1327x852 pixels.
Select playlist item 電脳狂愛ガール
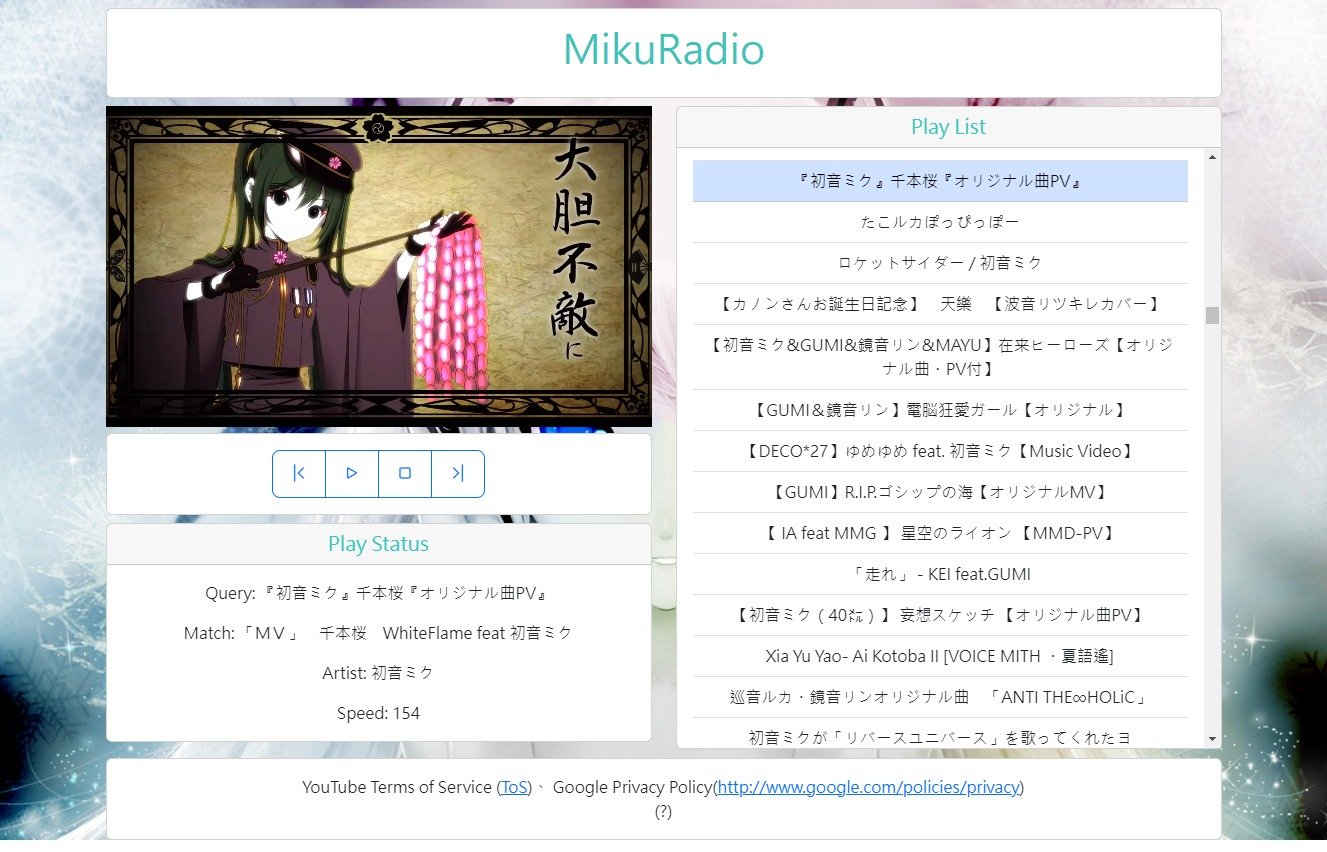click(940, 410)
